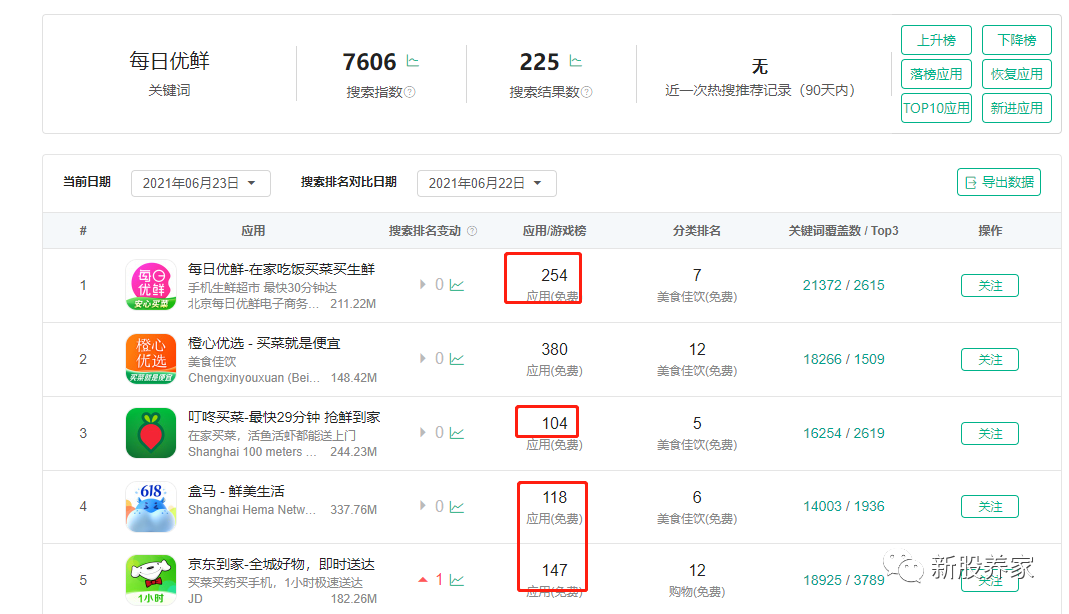This screenshot has height=614, width=1069.
Task: Expand rank change arrow for 叮咚买菜
Action: (423, 433)
